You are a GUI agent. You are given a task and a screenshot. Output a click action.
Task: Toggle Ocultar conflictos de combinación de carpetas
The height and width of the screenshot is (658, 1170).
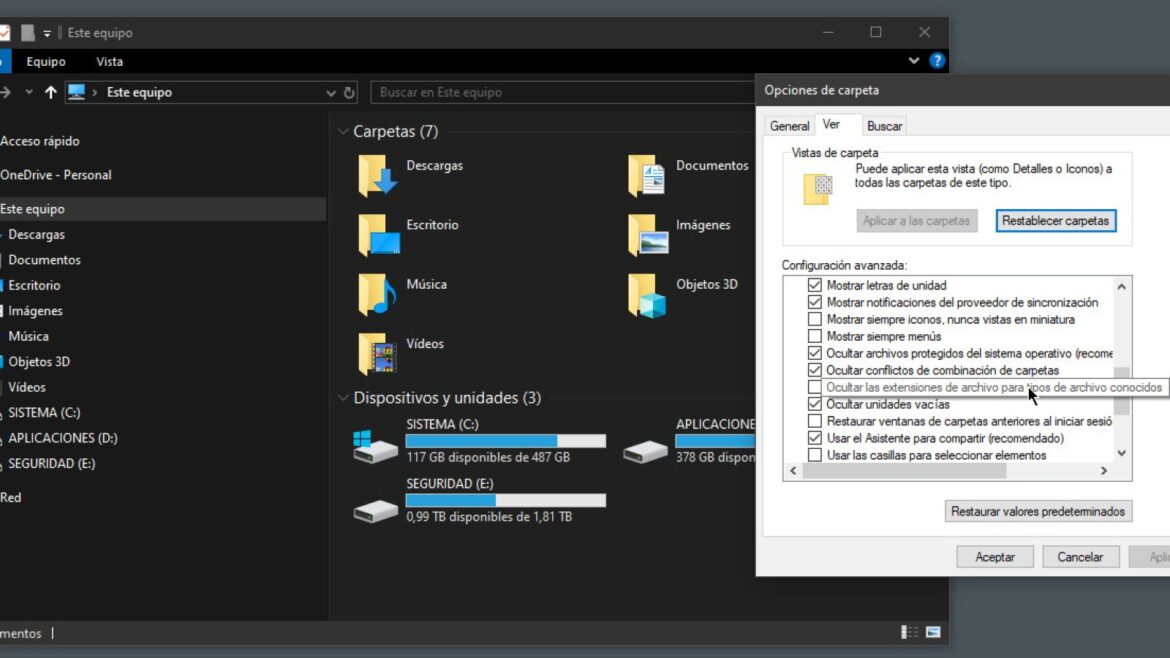pyautogui.click(x=814, y=370)
